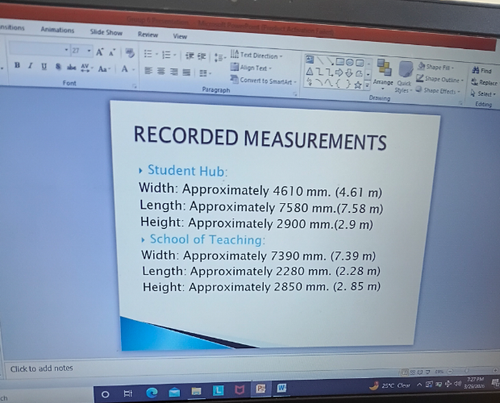
Task: Open the Change Case dropdown
Action: click(104, 69)
